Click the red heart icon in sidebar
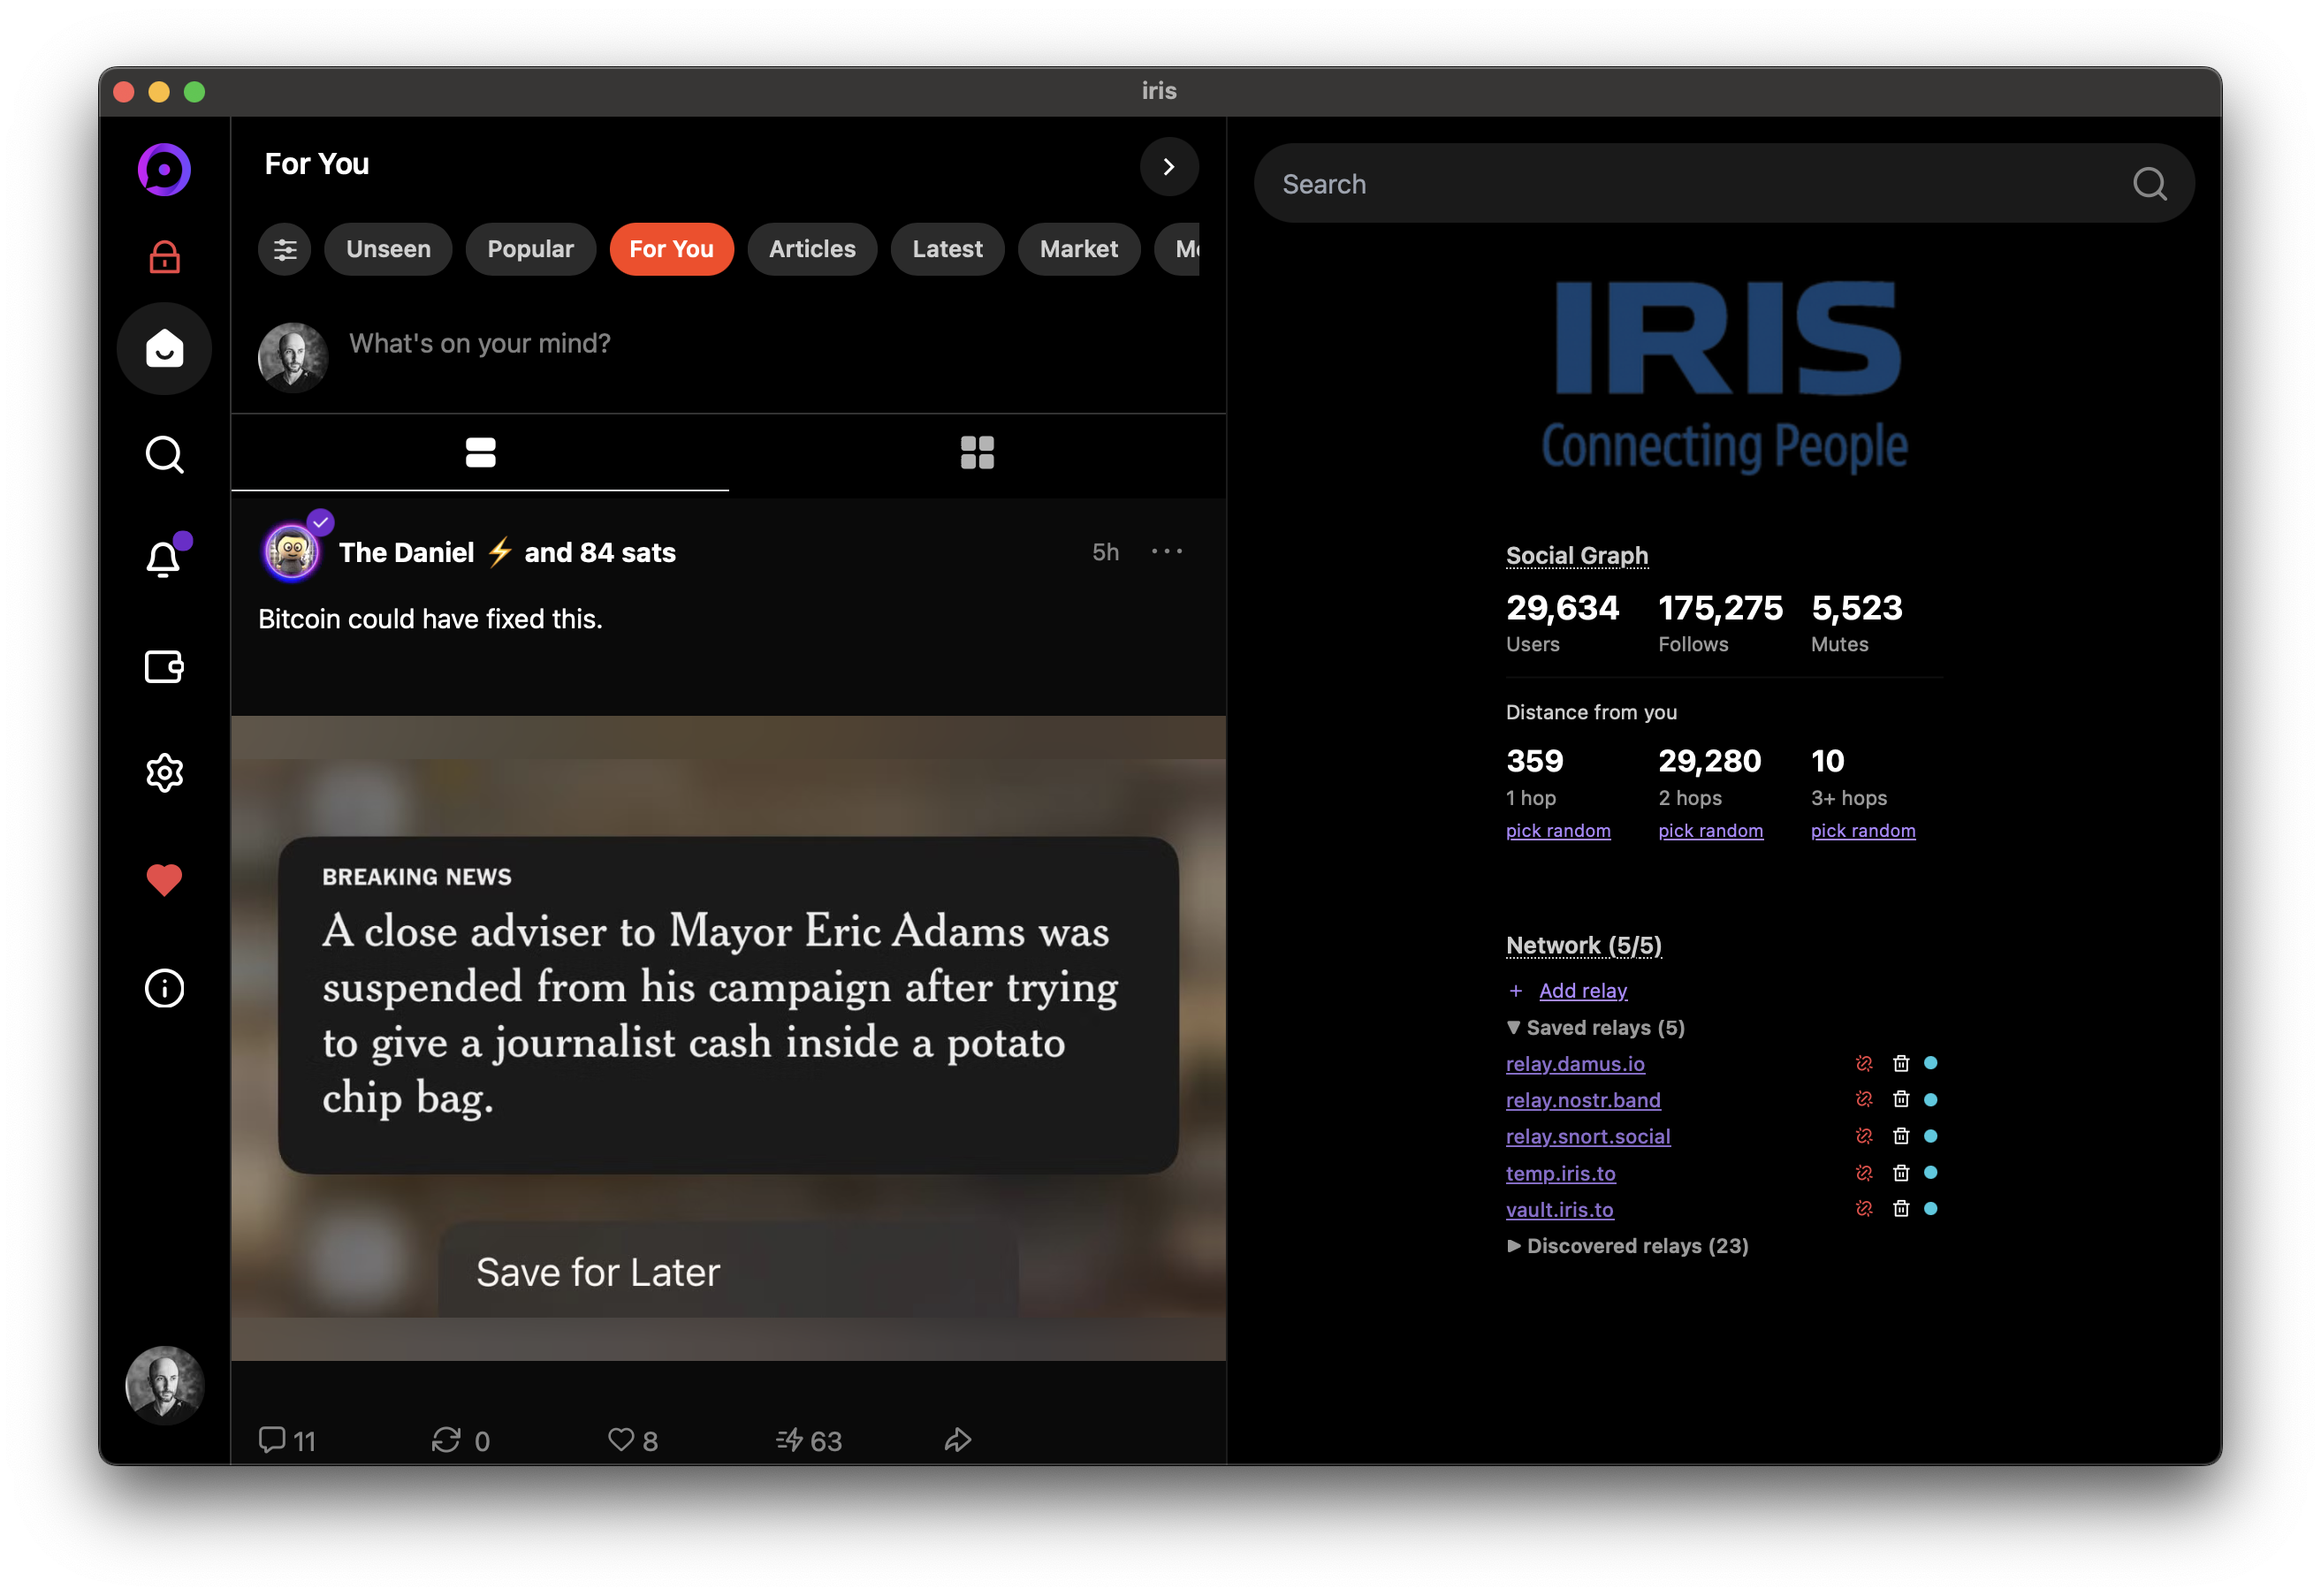Screen dimensions: 2321x1596 (x=164, y=880)
